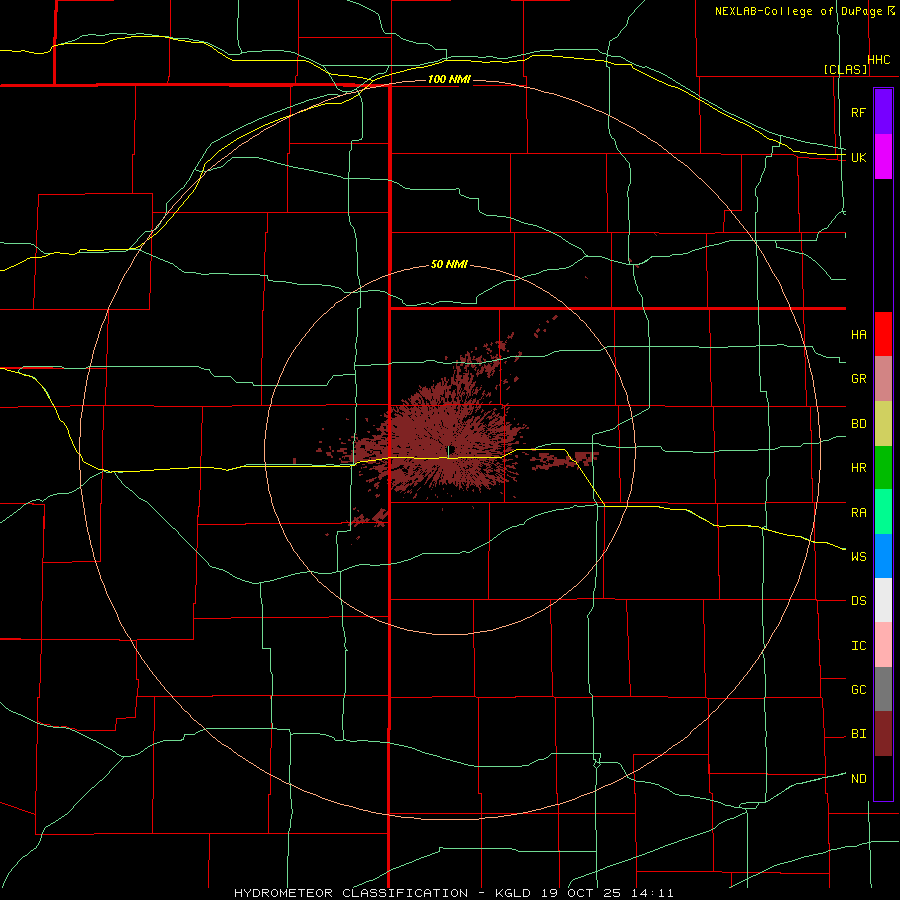Click the RF purple legend swatch
Viewport: 900px width, 900px height.
pos(883,112)
